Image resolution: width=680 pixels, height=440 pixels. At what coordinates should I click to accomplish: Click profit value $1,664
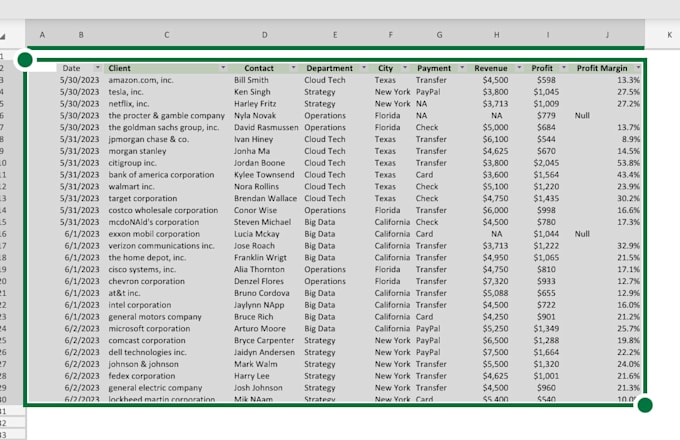click(x=546, y=352)
